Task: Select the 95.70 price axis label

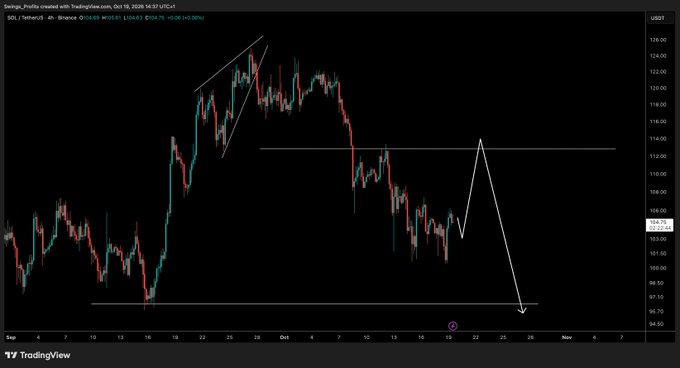Action: pyautogui.click(x=657, y=311)
